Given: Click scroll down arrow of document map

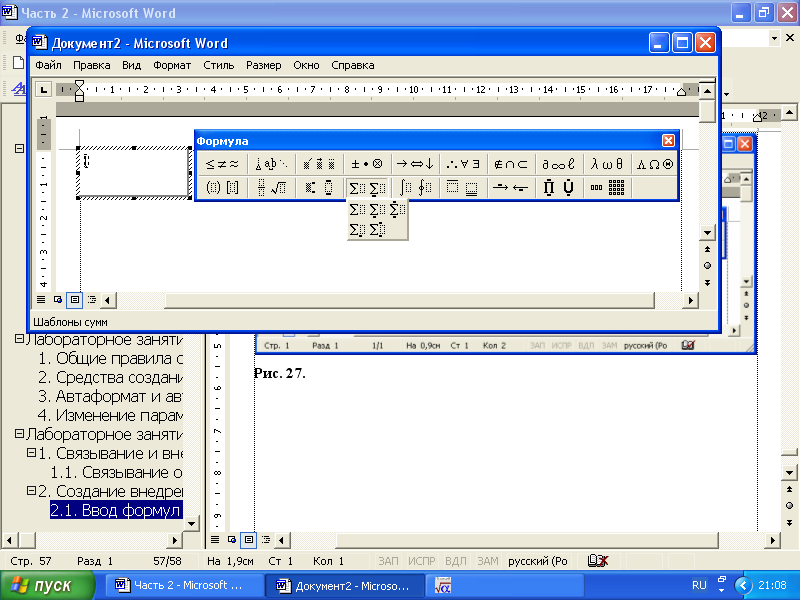Looking at the screenshot, I should click(x=191, y=523).
